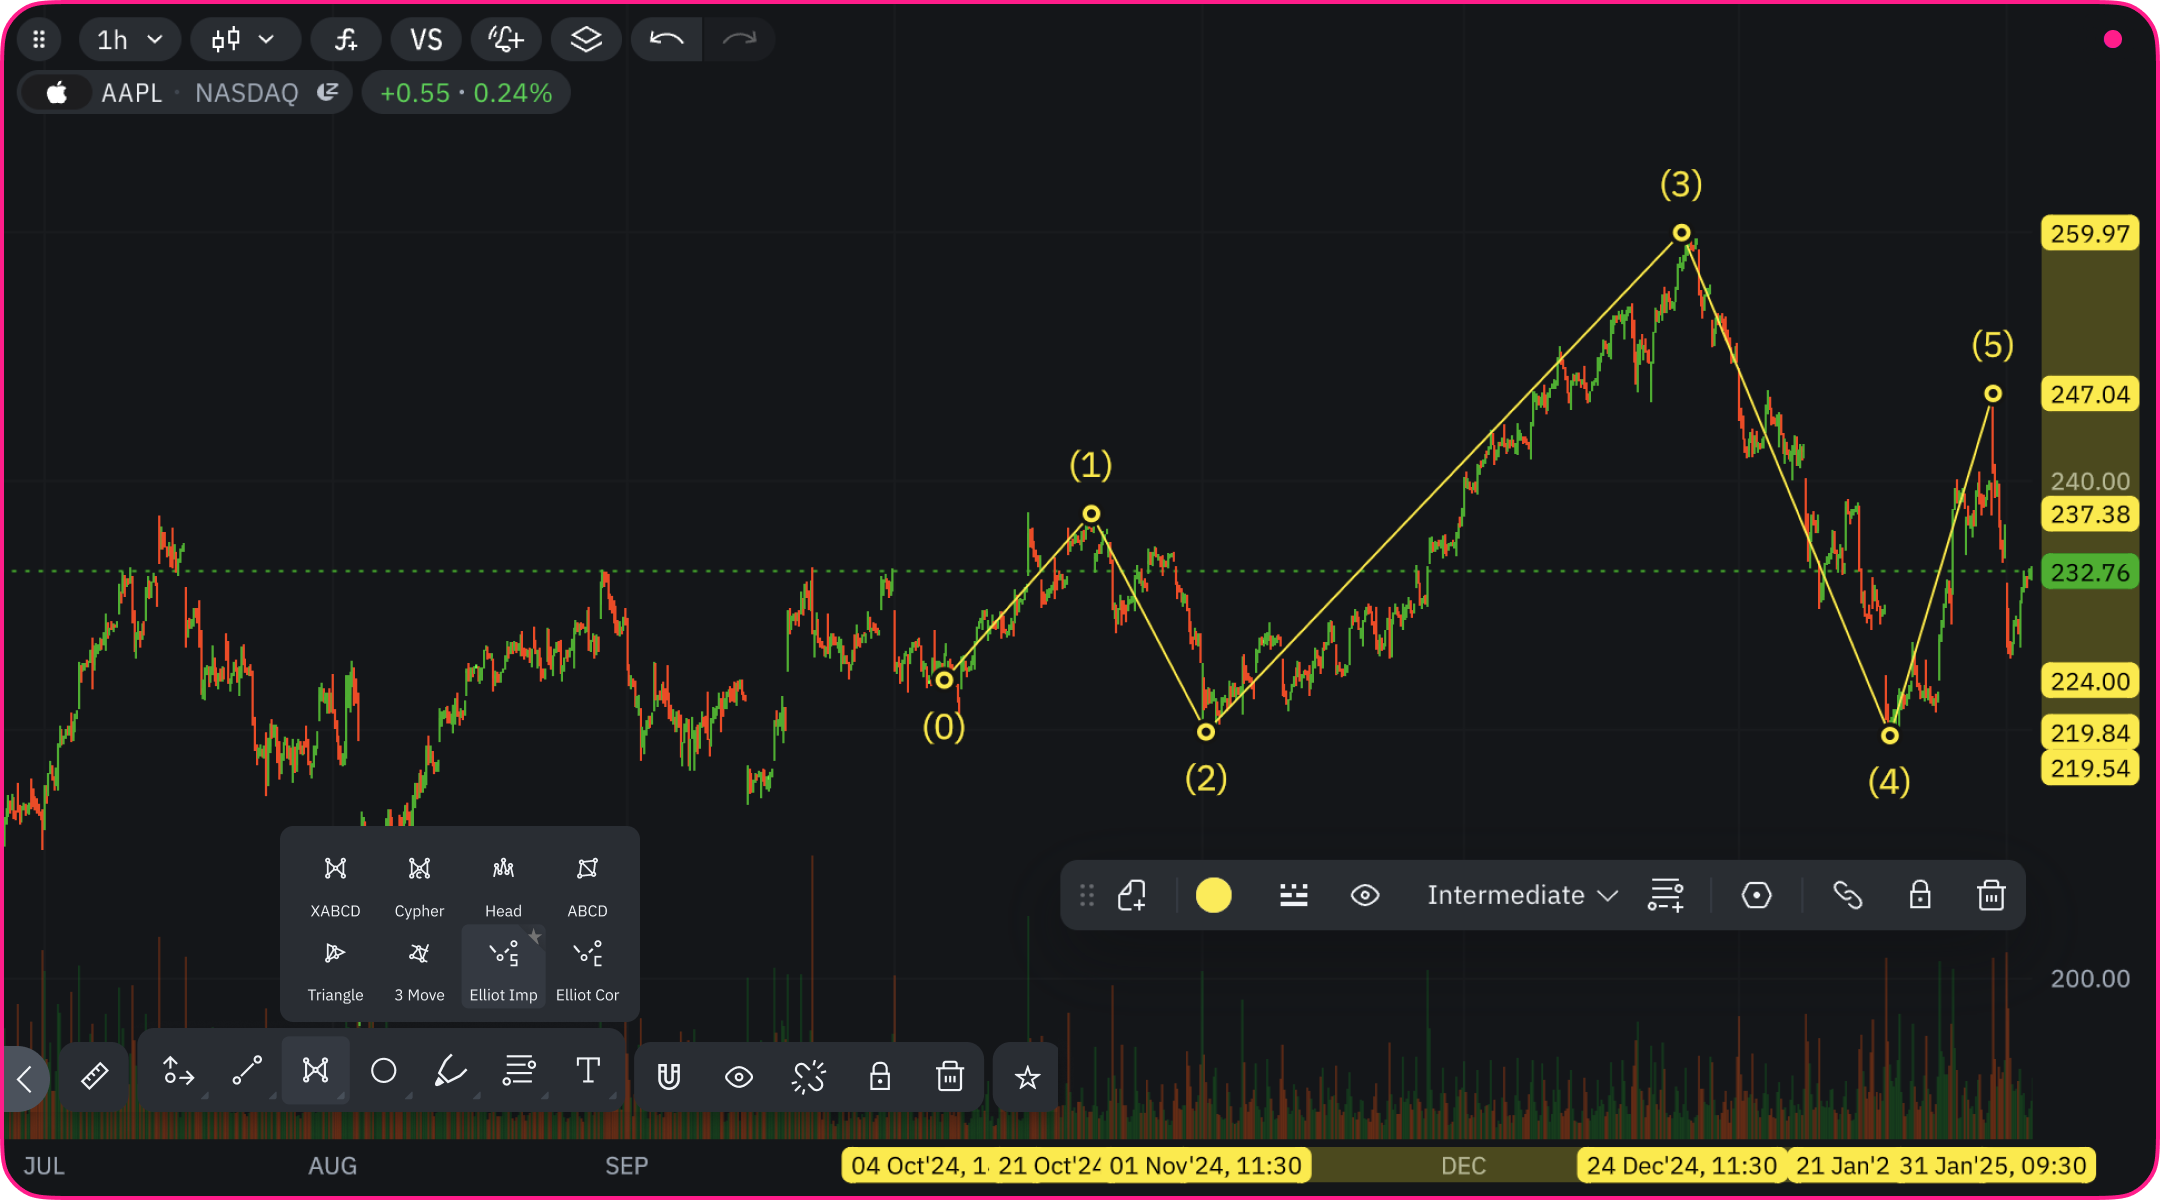This screenshot has width=2160, height=1200.
Task: Open the layers object tree icon
Action: point(586,40)
